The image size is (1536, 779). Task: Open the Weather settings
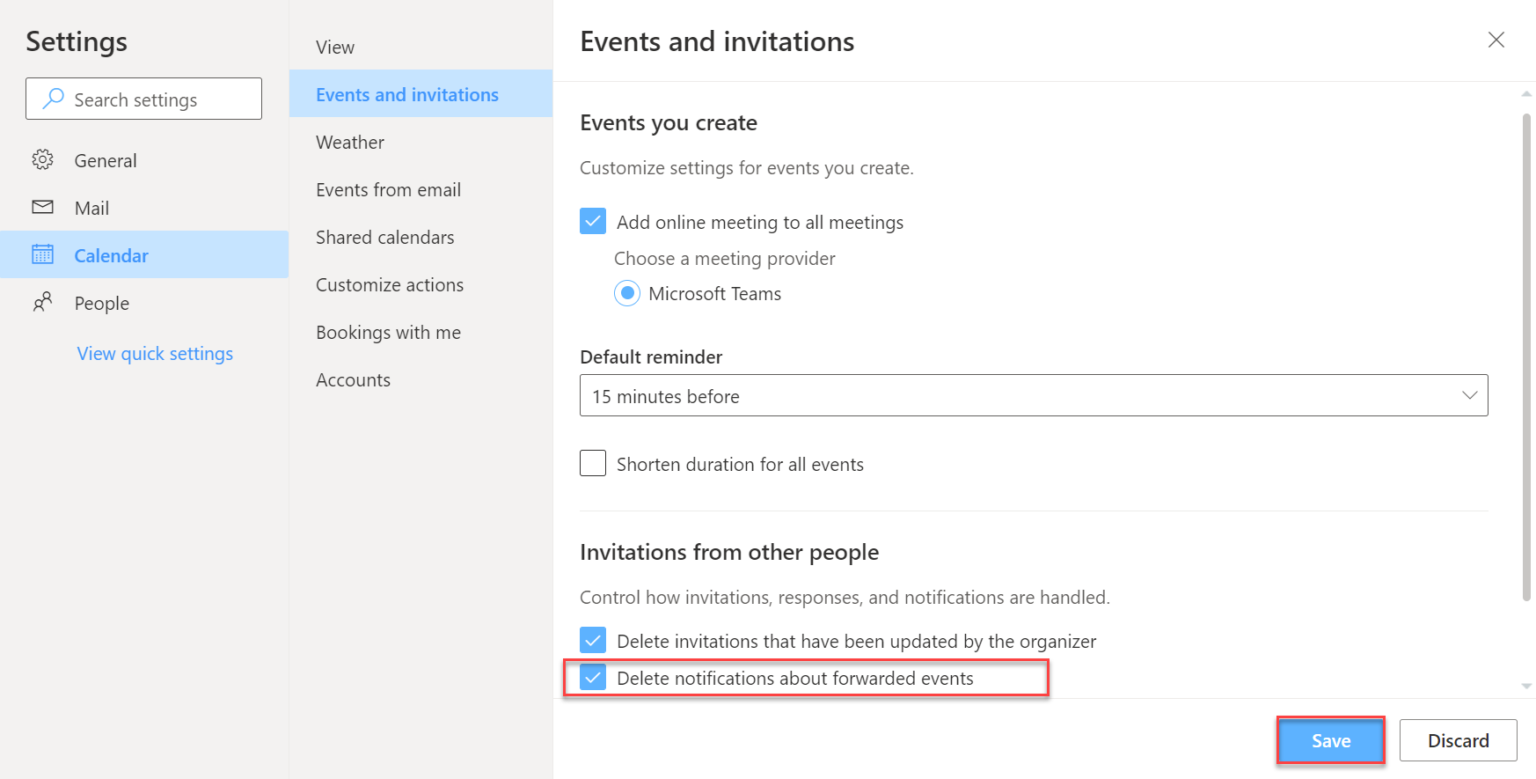[x=421, y=142]
